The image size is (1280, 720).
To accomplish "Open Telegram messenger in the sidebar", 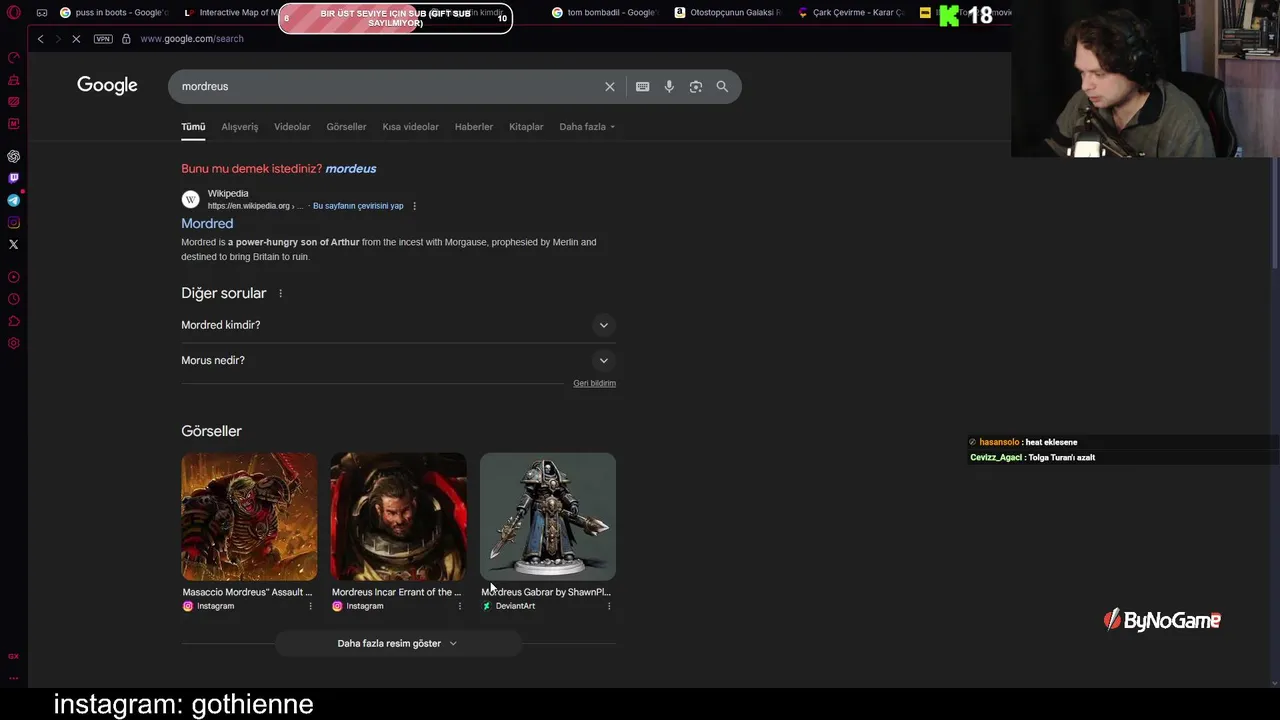I will tap(13, 200).
